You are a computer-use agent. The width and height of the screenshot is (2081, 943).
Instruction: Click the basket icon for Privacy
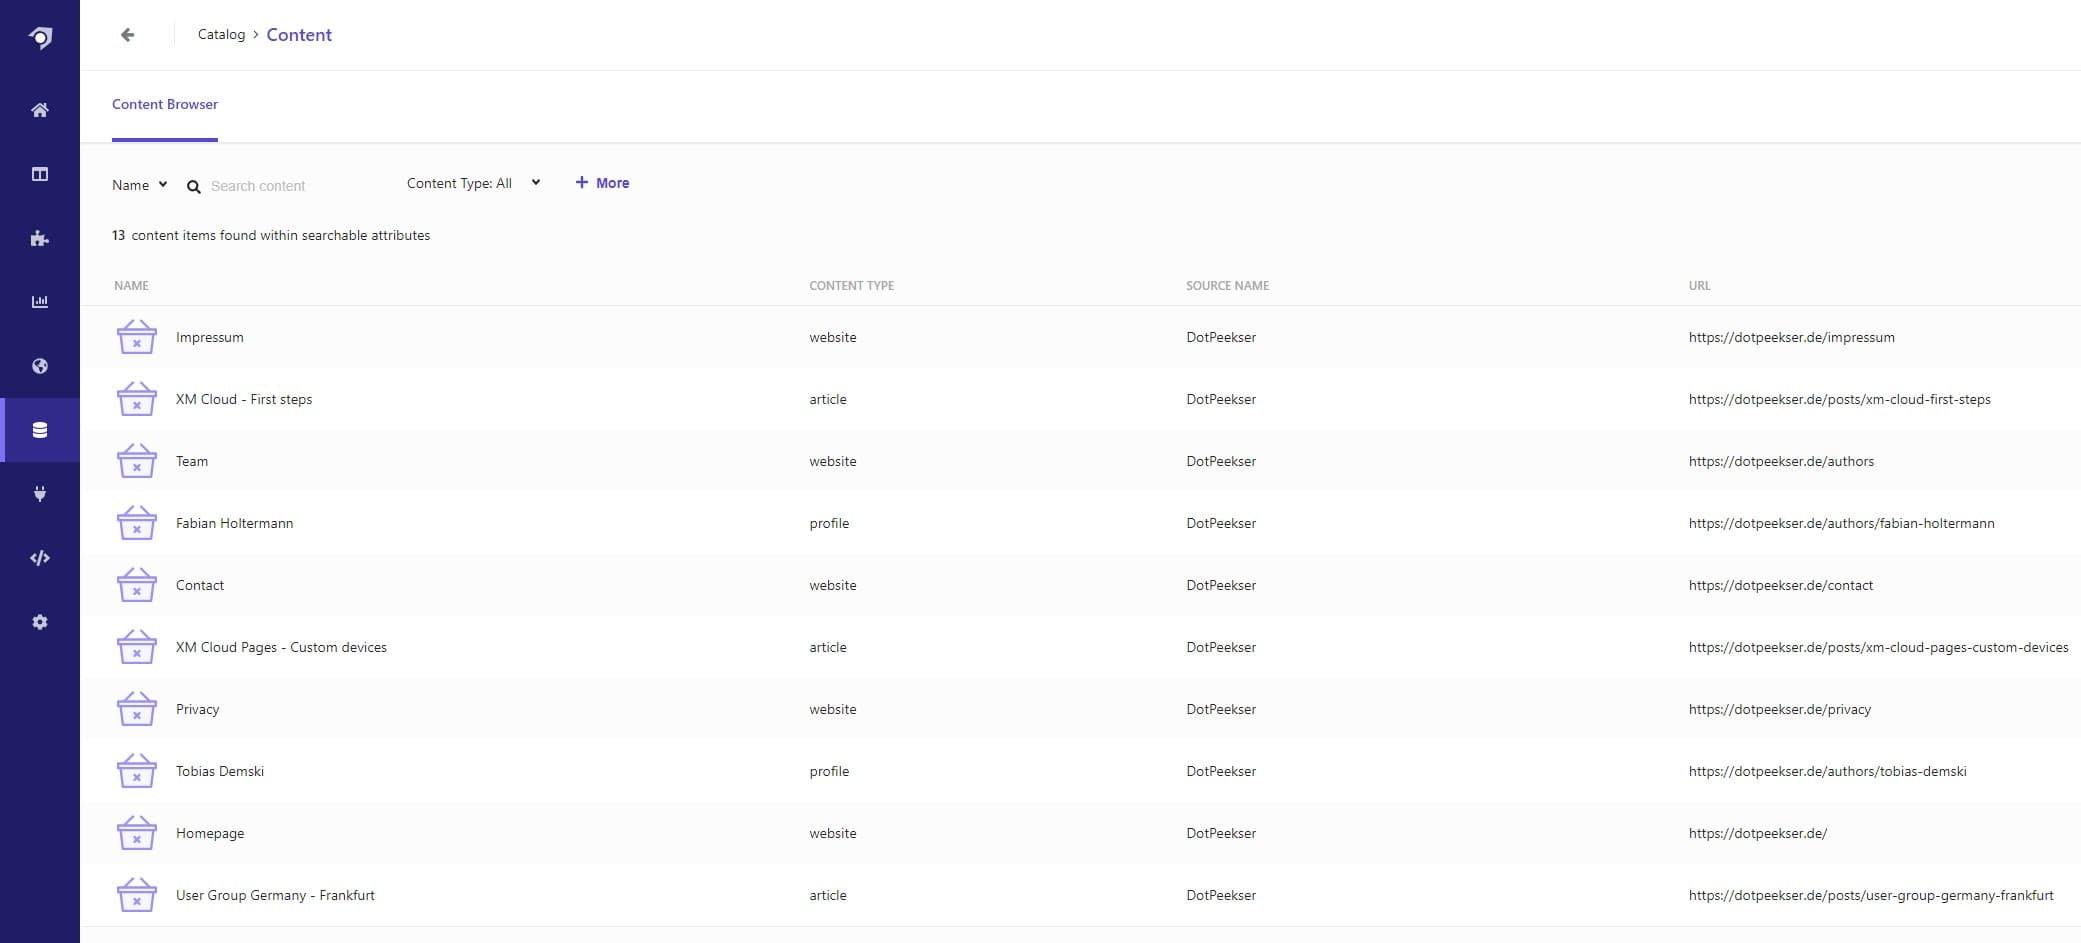pos(137,709)
